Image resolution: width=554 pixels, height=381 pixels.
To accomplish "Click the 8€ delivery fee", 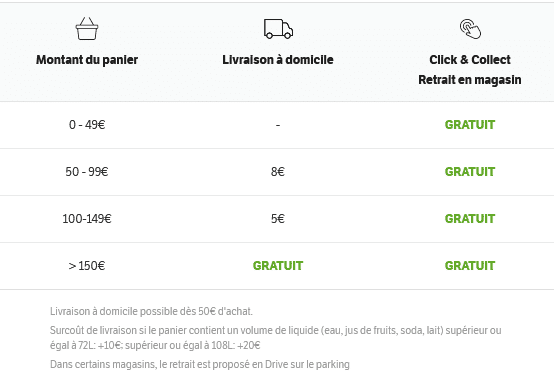I will [x=278, y=172].
